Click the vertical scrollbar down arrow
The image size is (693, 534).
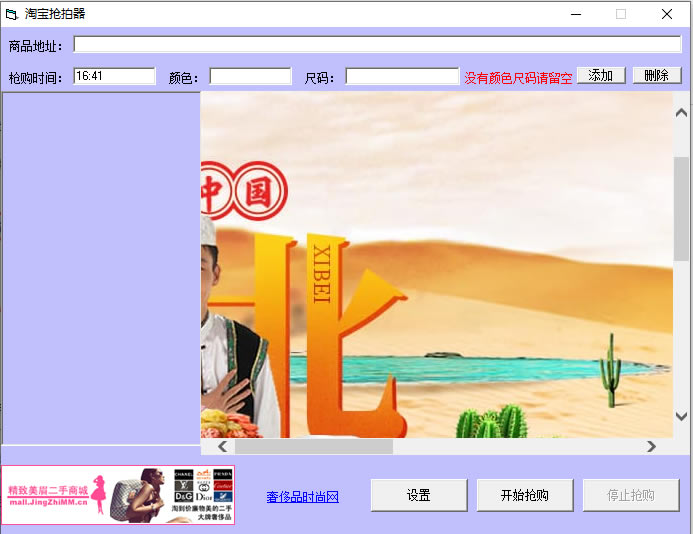[682, 416]
